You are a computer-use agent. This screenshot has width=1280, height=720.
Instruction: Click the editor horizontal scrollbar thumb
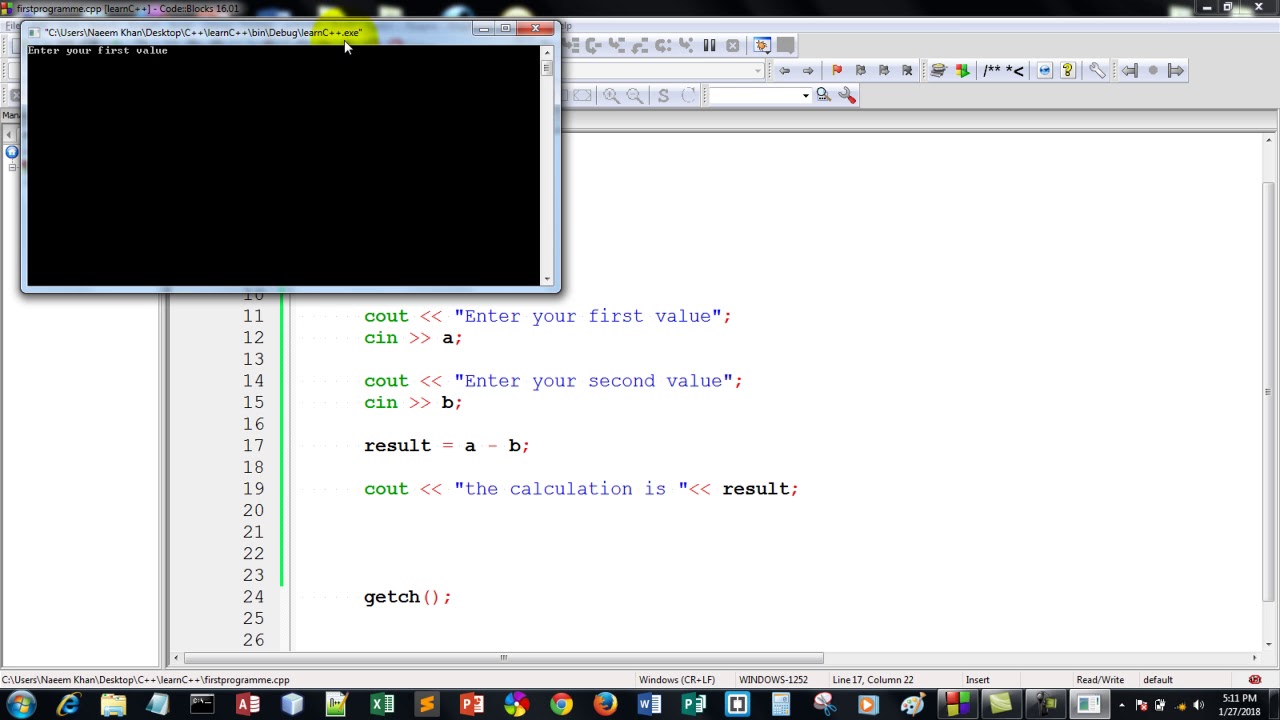pyautogui.click(x=503, y=658)
